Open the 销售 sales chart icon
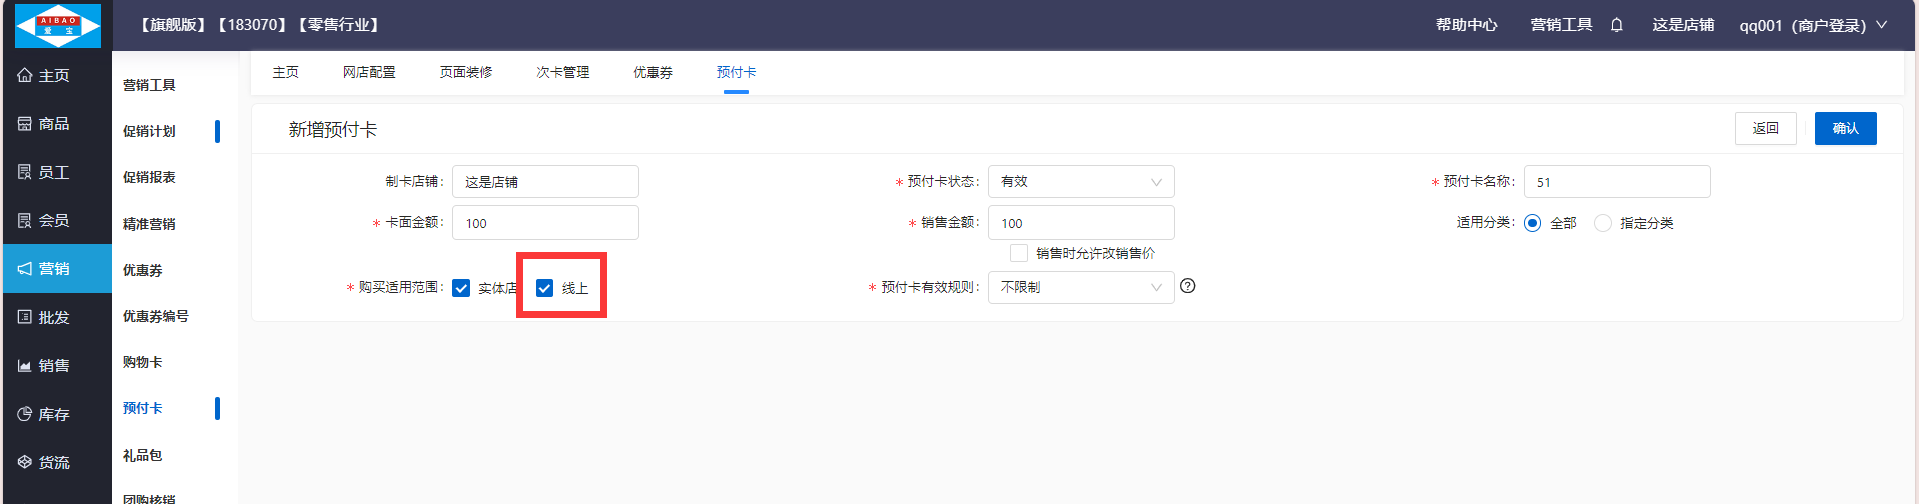The width and height of the screenshot is (1919, 504). point(25,366)
